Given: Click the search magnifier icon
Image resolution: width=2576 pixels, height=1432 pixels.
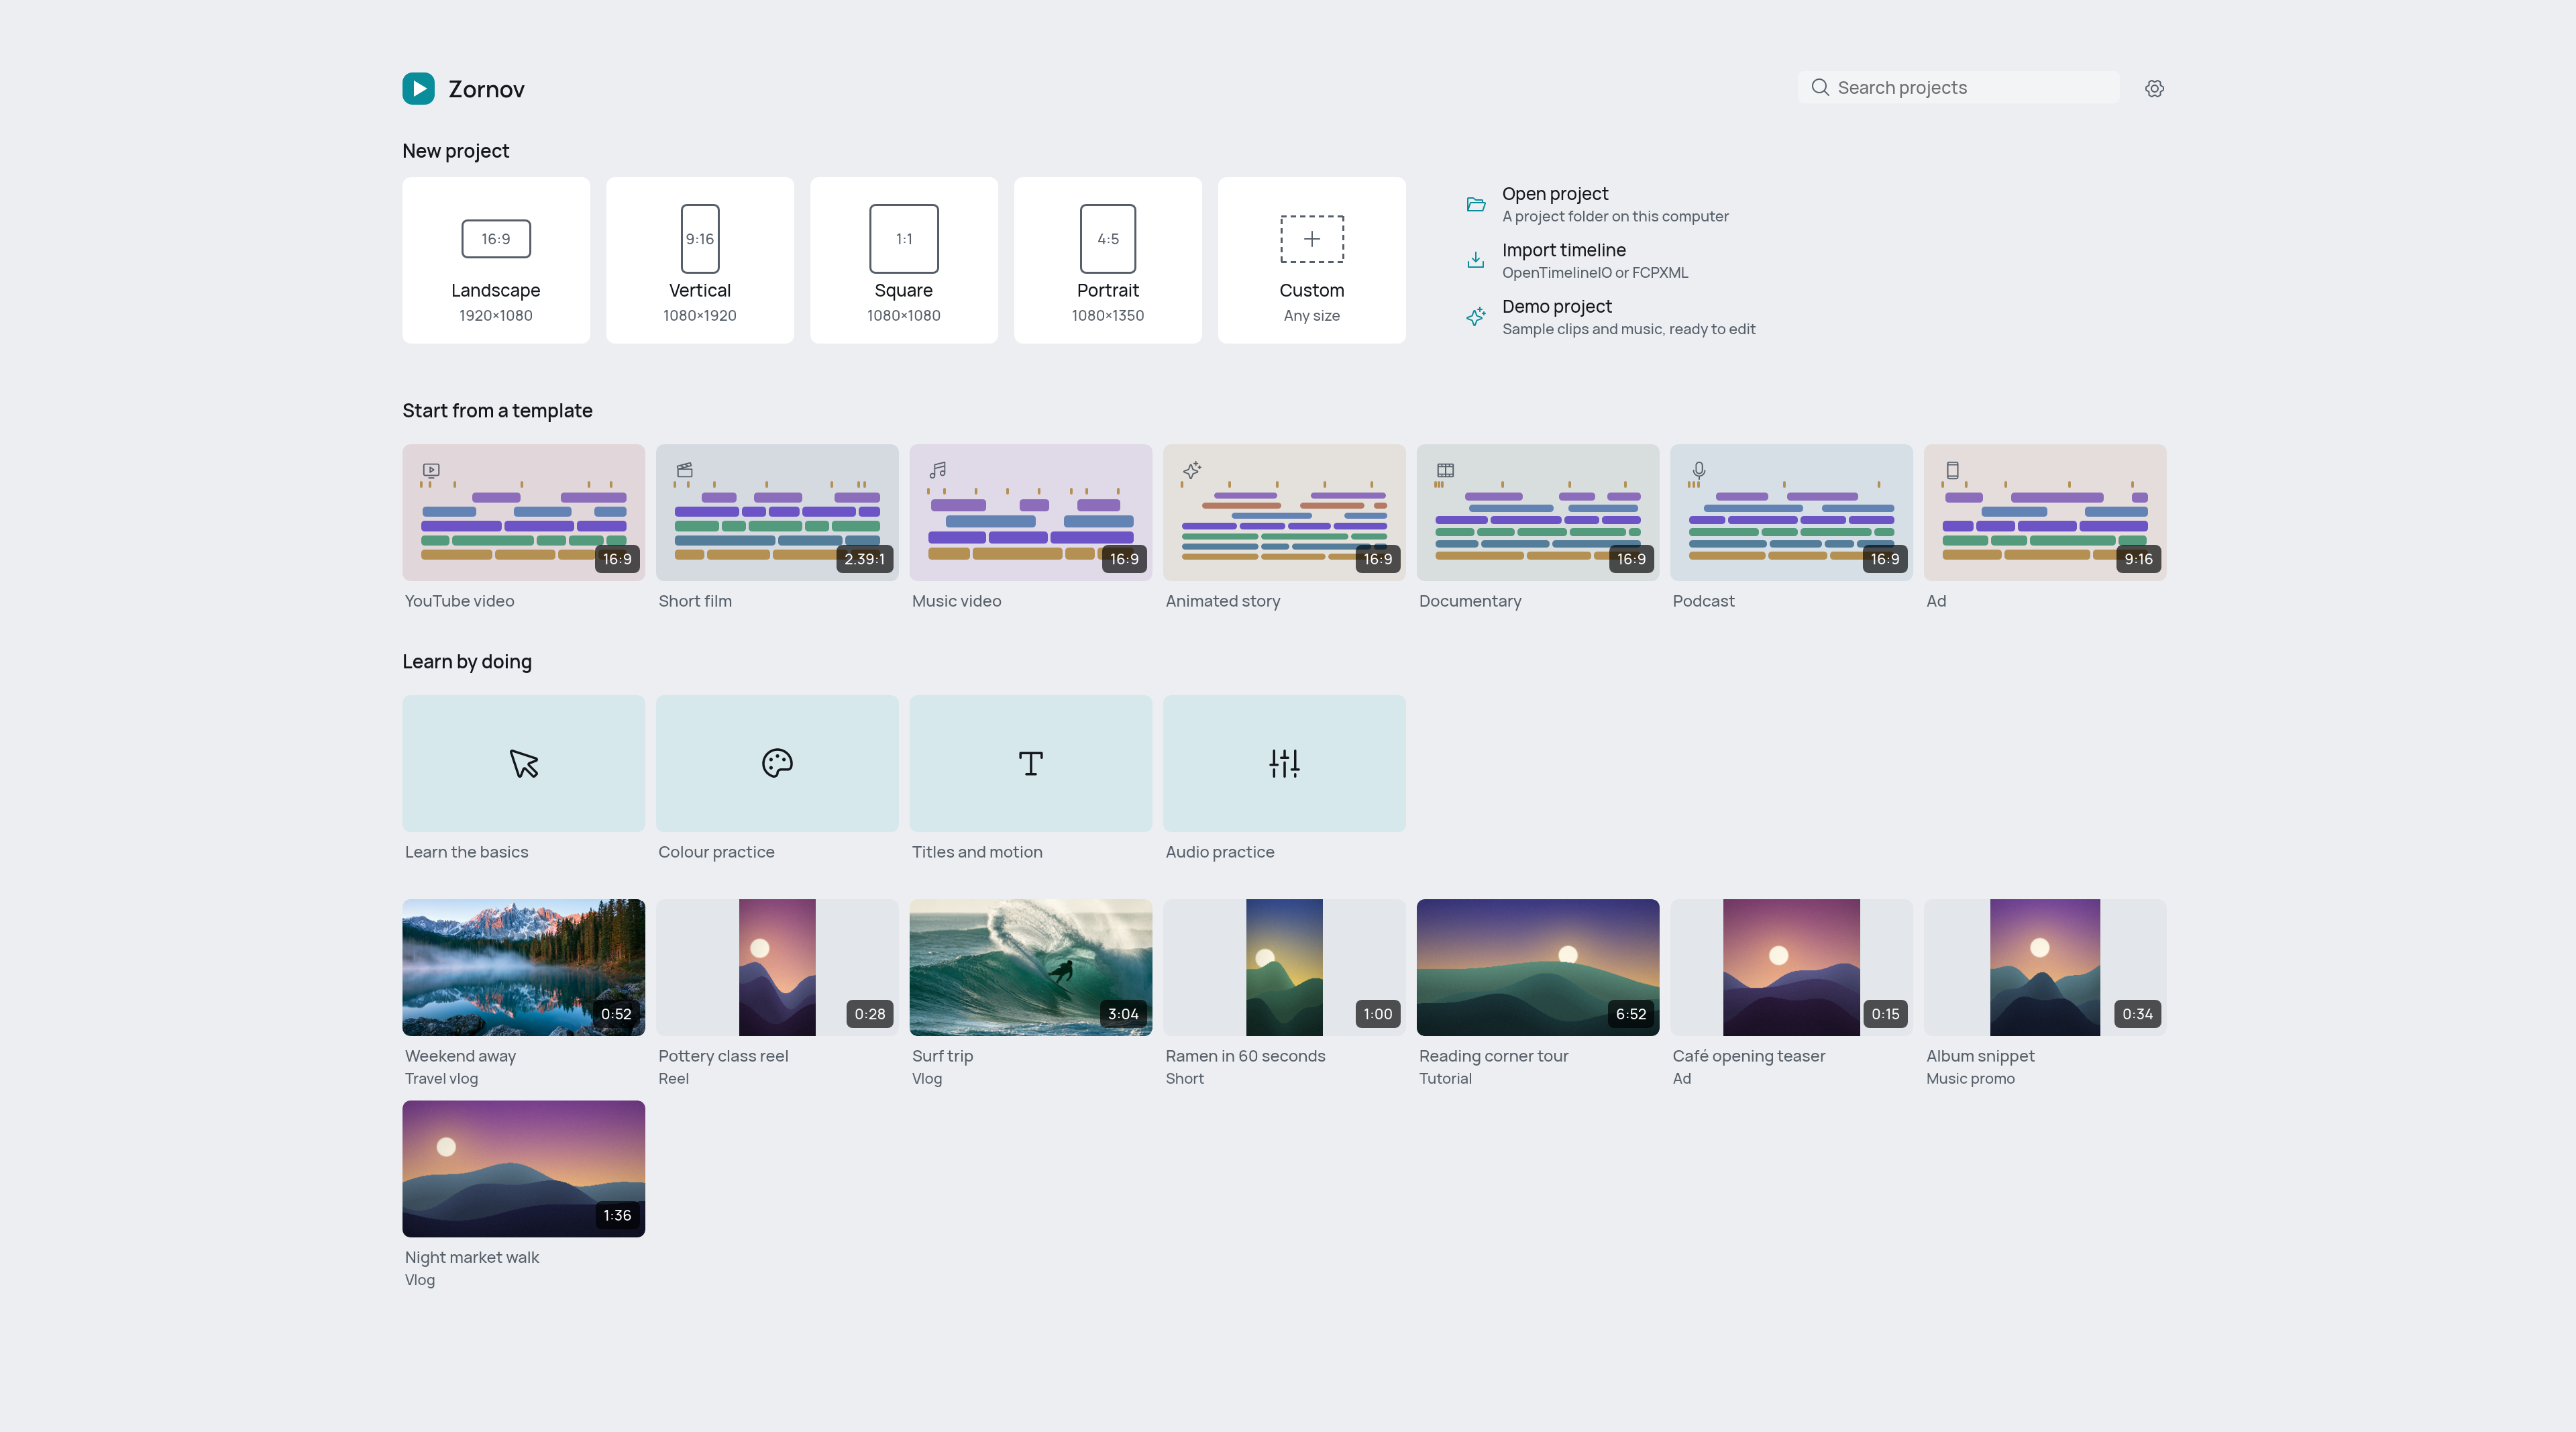Looking at the screenshot, I should pyautogui.click(x=1820, y=87).
